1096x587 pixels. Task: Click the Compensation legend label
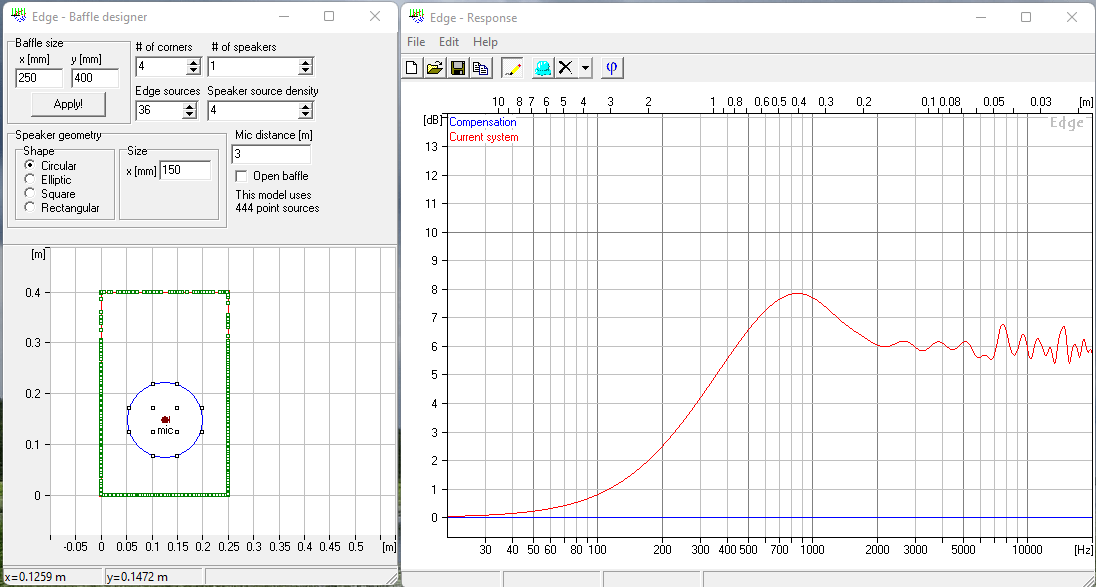(x=482, y=122)
